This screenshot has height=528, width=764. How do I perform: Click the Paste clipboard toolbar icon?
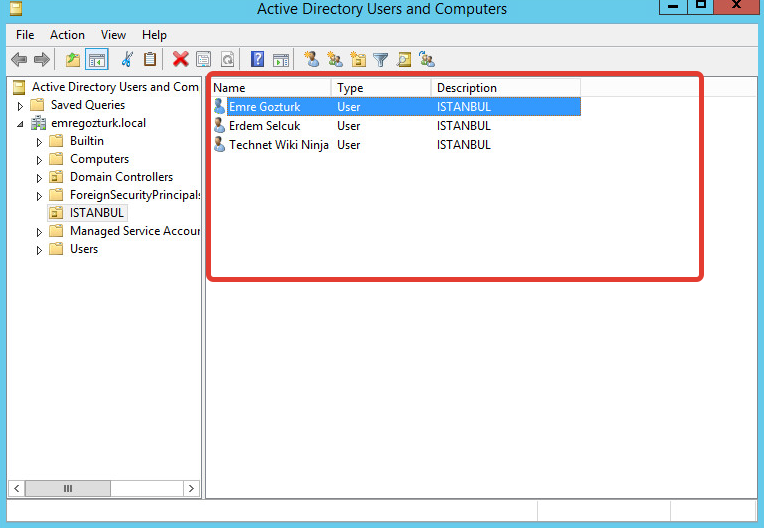coord(150,60)
